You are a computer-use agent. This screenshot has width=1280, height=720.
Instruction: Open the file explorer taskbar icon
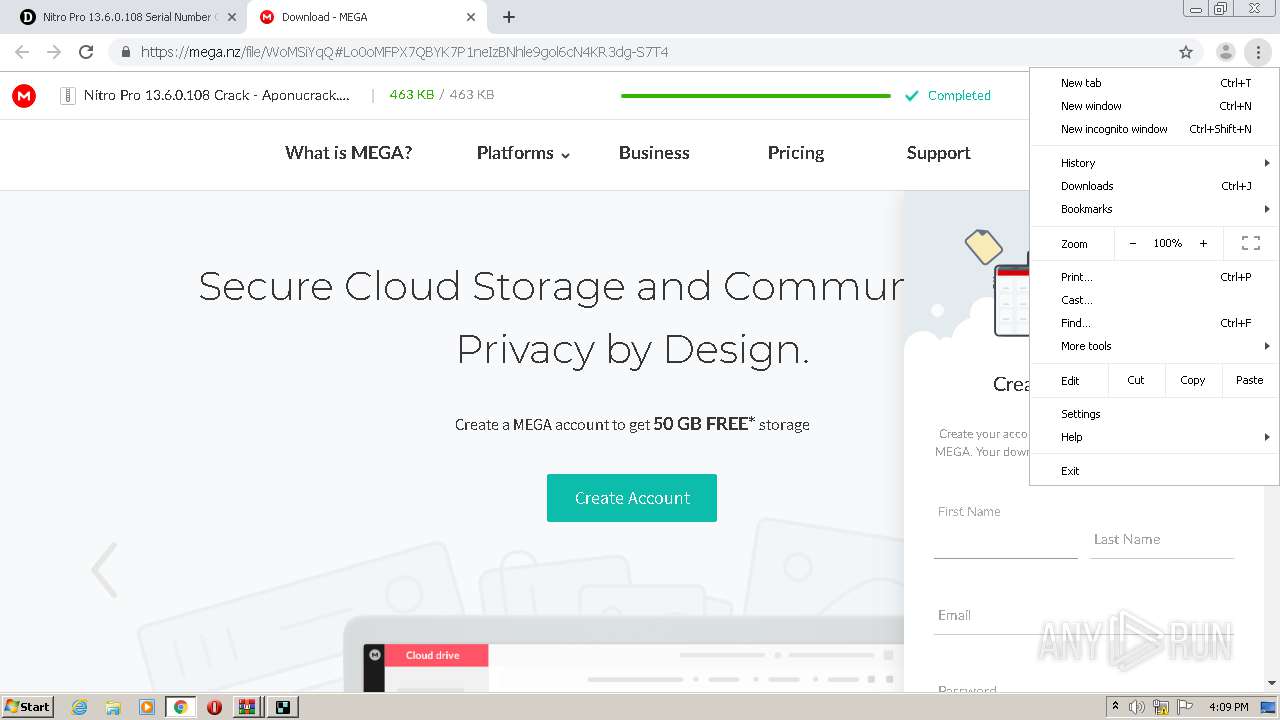(x=113, y=707)
